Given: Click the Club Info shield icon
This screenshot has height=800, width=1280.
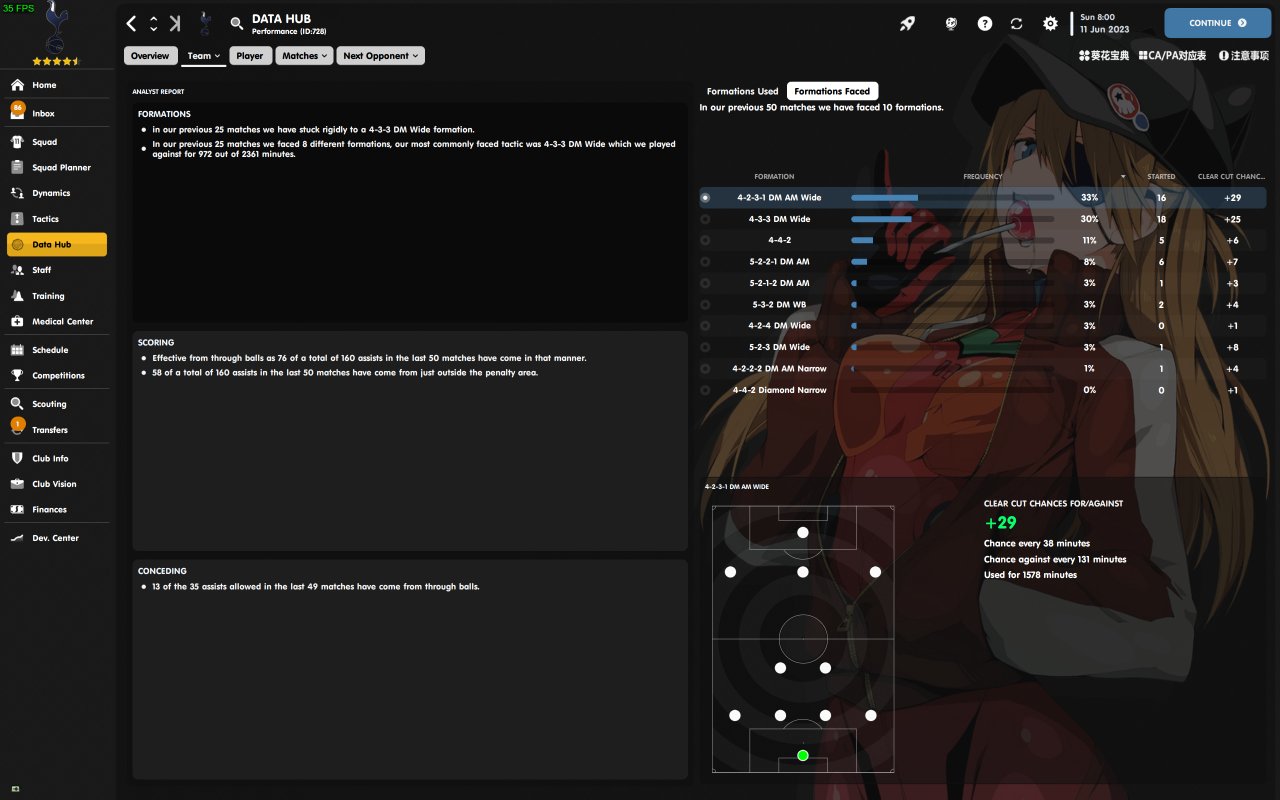Looking at the screenshot, I should coord(17,458).
